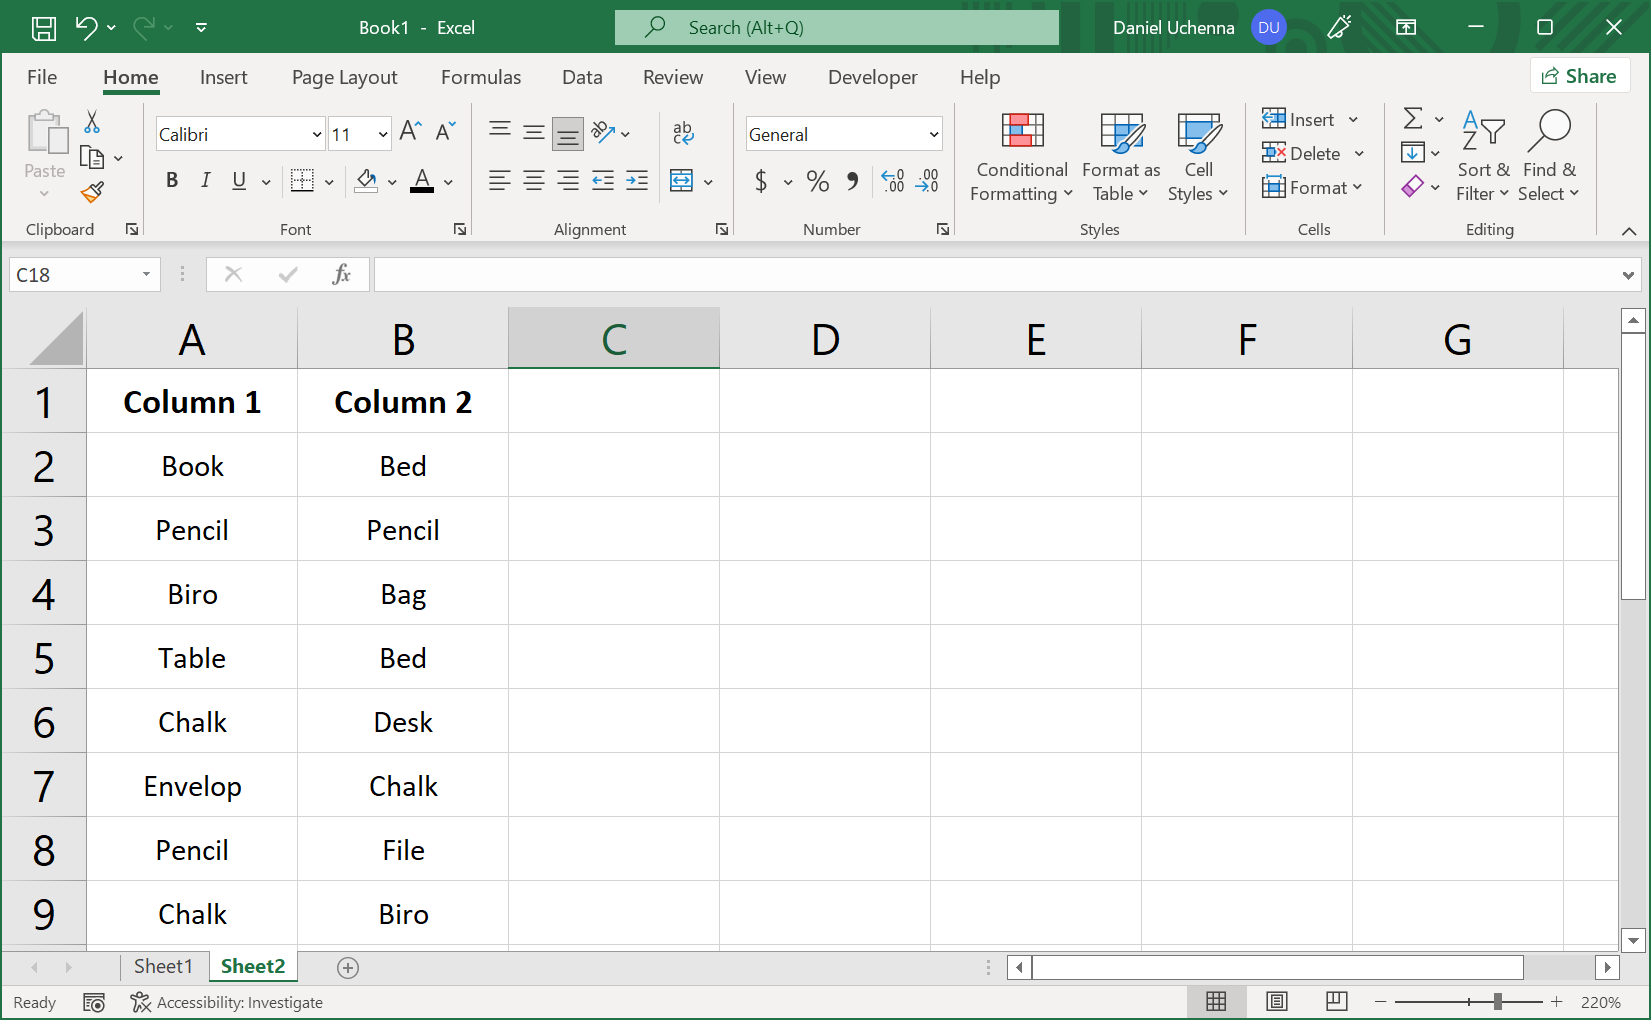Select the Wrap Text icon
Image resolution: width=1651 pixels, height=1020 pixels.
[684, 131]
